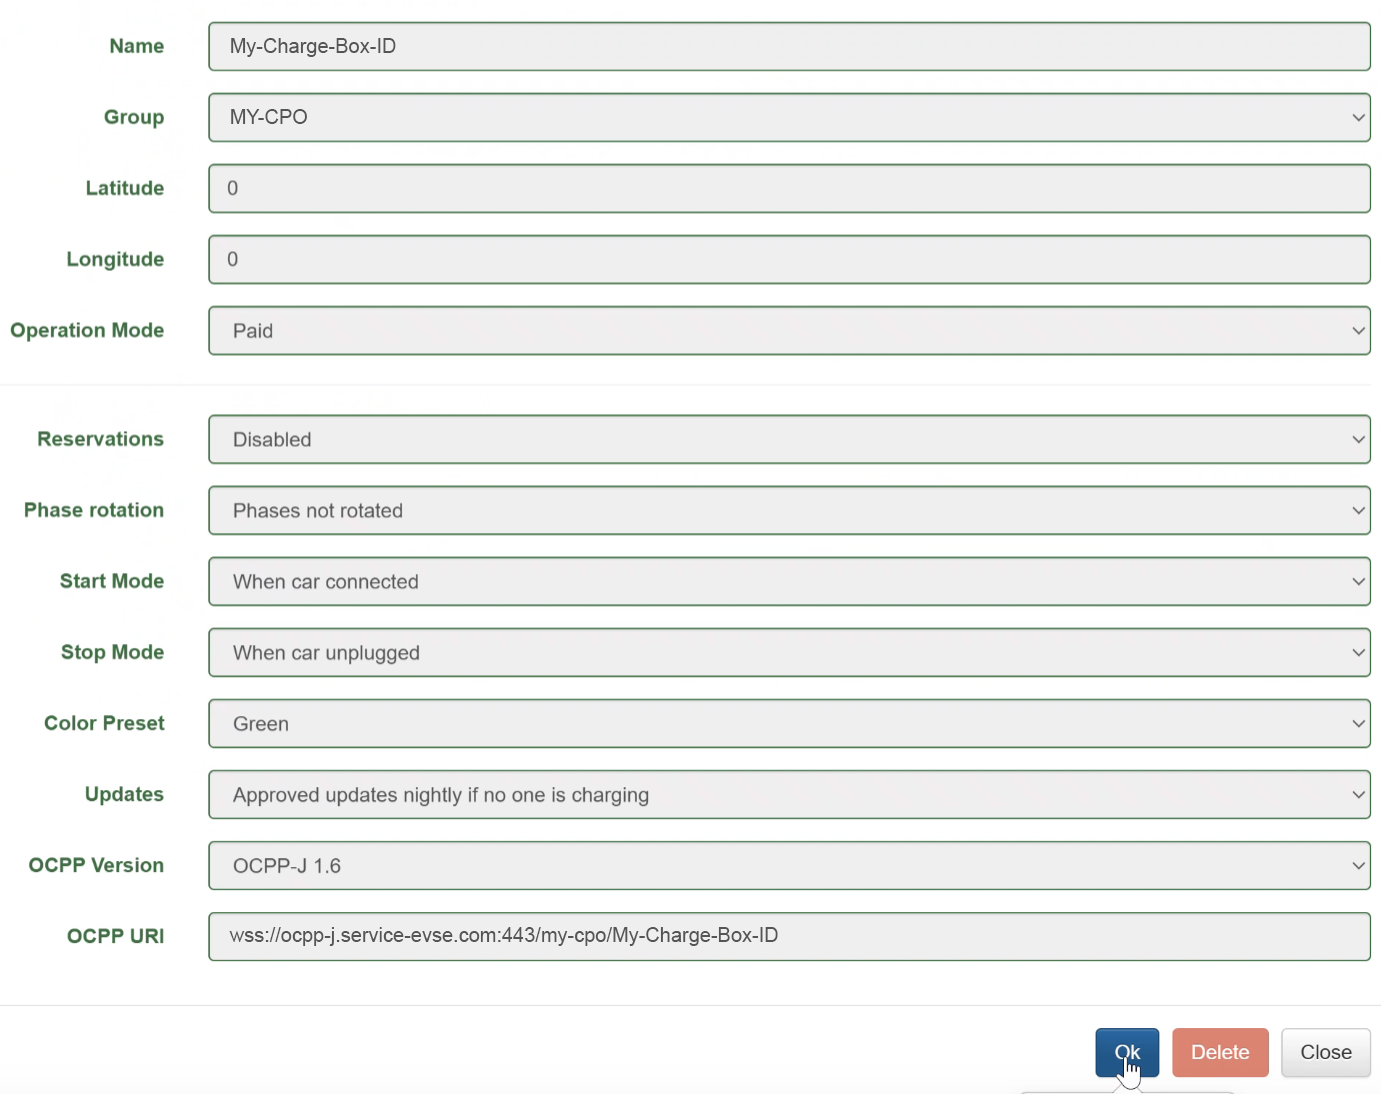
Task: Open the Color Preset dropdown
Action: (788, 724)
